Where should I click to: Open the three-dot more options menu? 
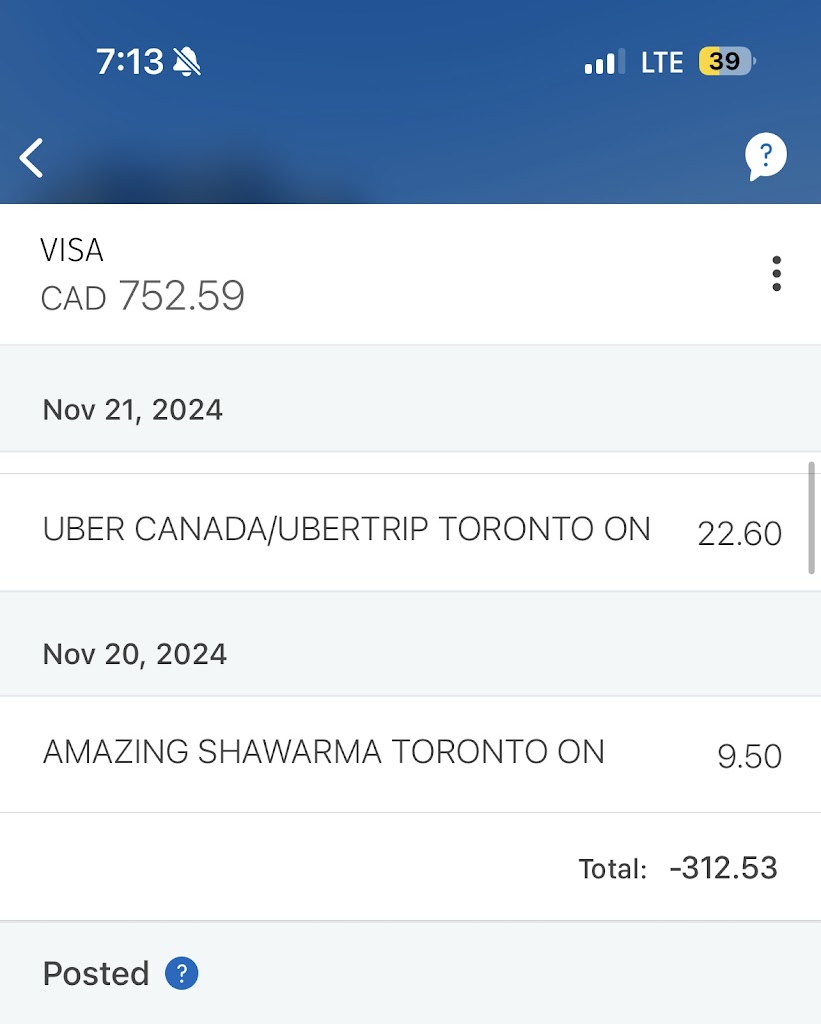(776, 274)
